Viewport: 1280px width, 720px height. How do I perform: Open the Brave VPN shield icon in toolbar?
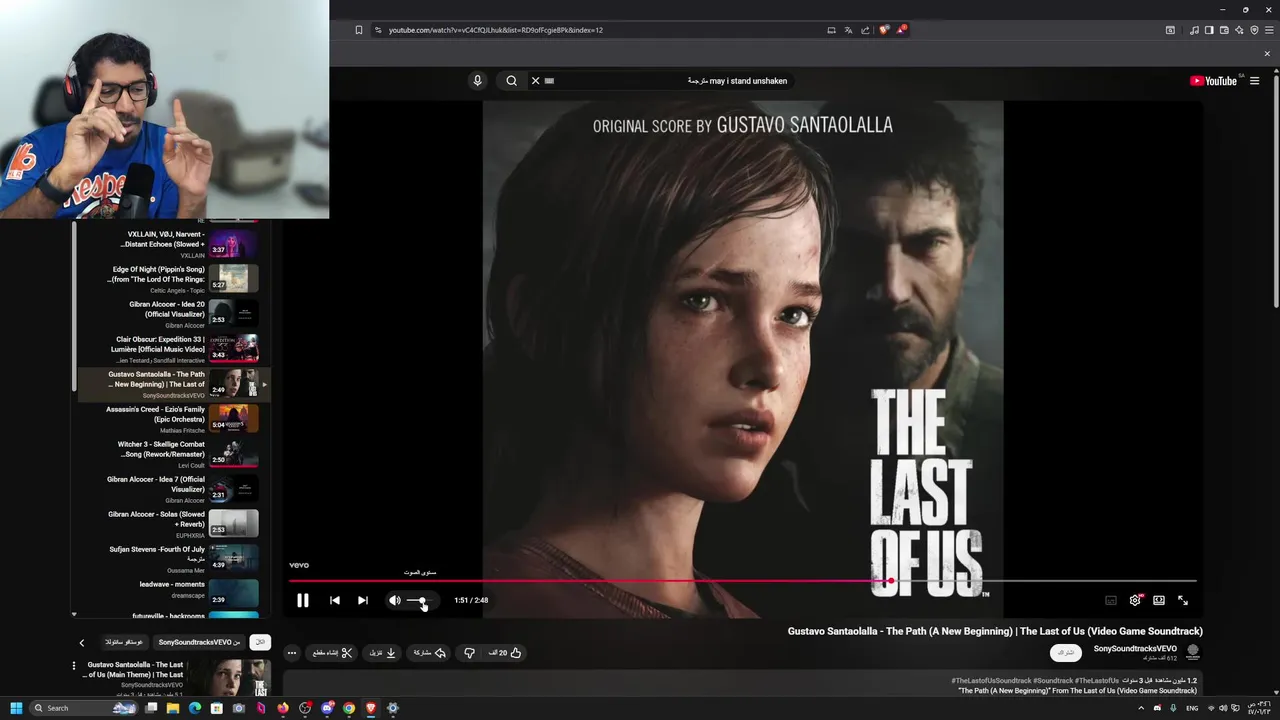1254,30
